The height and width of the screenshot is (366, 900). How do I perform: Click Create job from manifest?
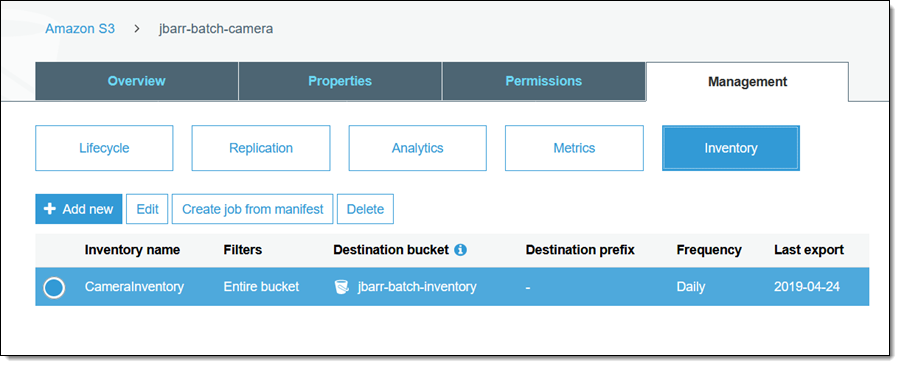tap(253, 209)
